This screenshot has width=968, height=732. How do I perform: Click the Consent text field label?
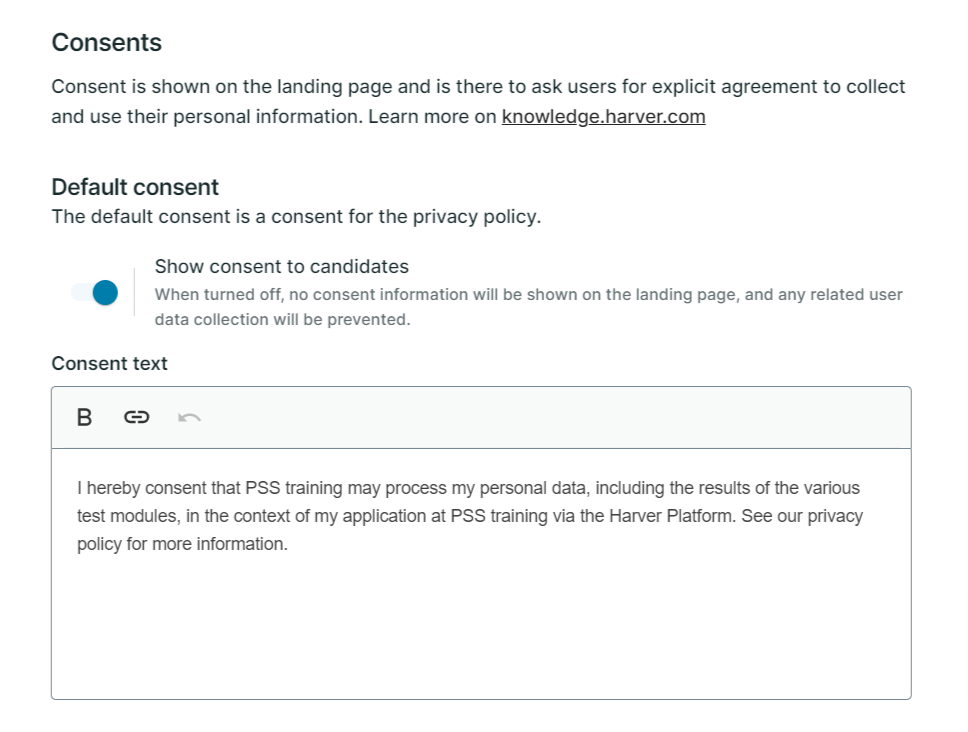[109, 364]
